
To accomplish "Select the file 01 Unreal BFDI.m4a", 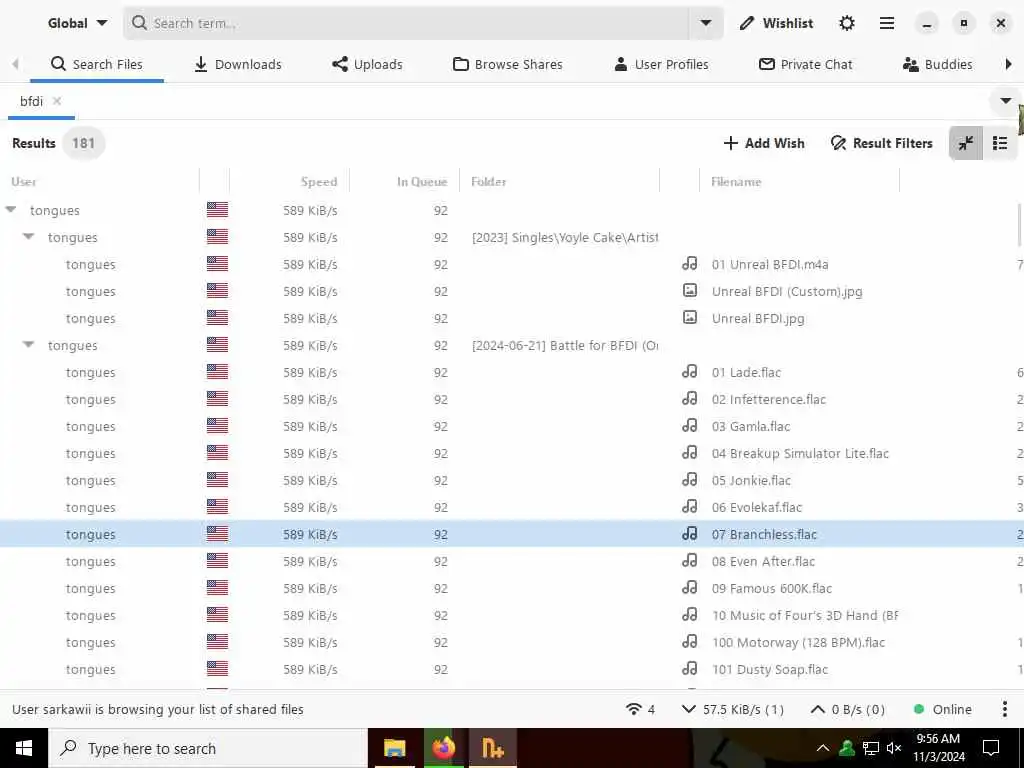I will pos(770,264).
